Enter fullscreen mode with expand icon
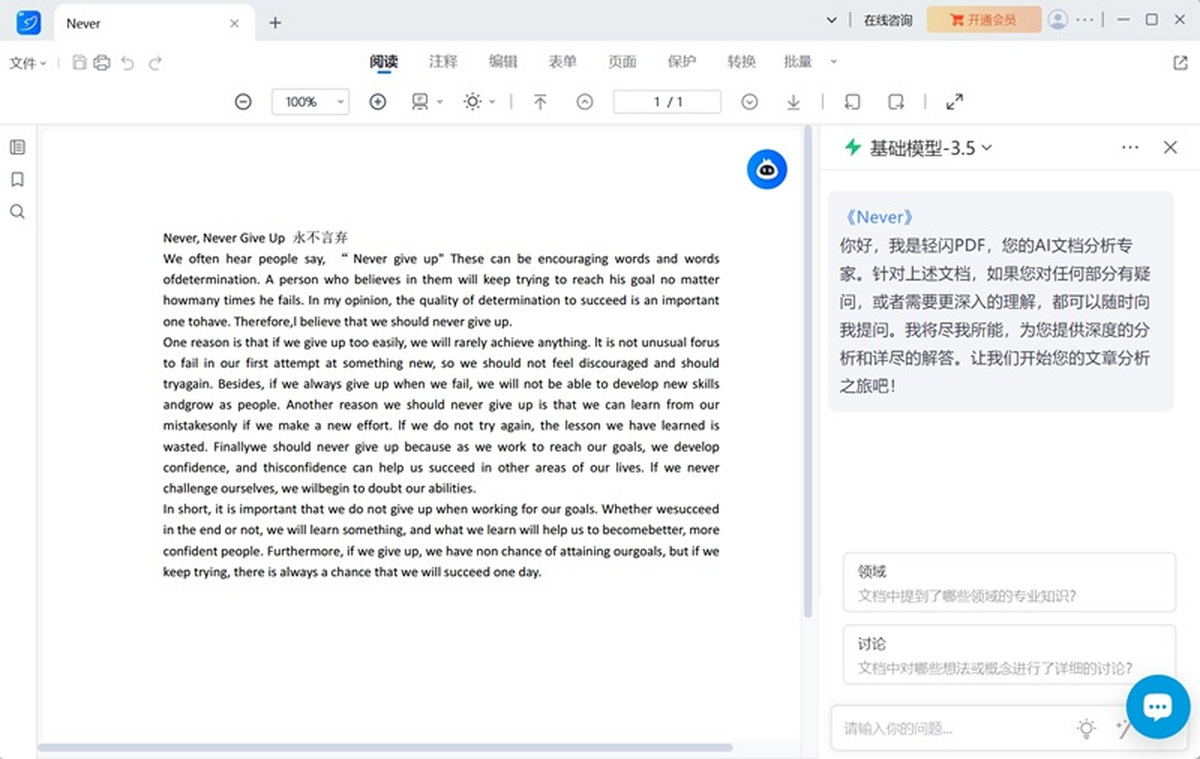The height and width of the screenshot is (759, 1200). coord(954,102)
